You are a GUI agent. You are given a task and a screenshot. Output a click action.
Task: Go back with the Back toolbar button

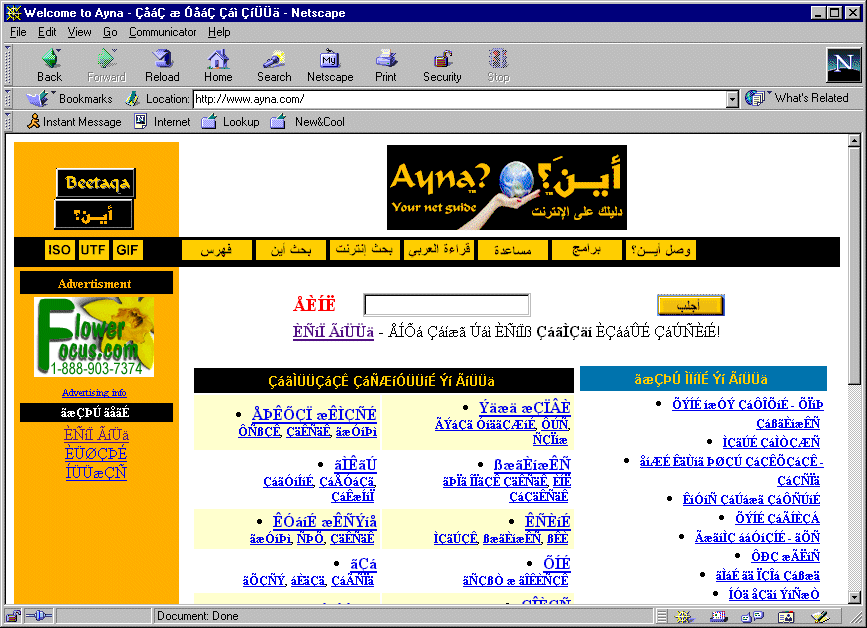tap(50, 66)
